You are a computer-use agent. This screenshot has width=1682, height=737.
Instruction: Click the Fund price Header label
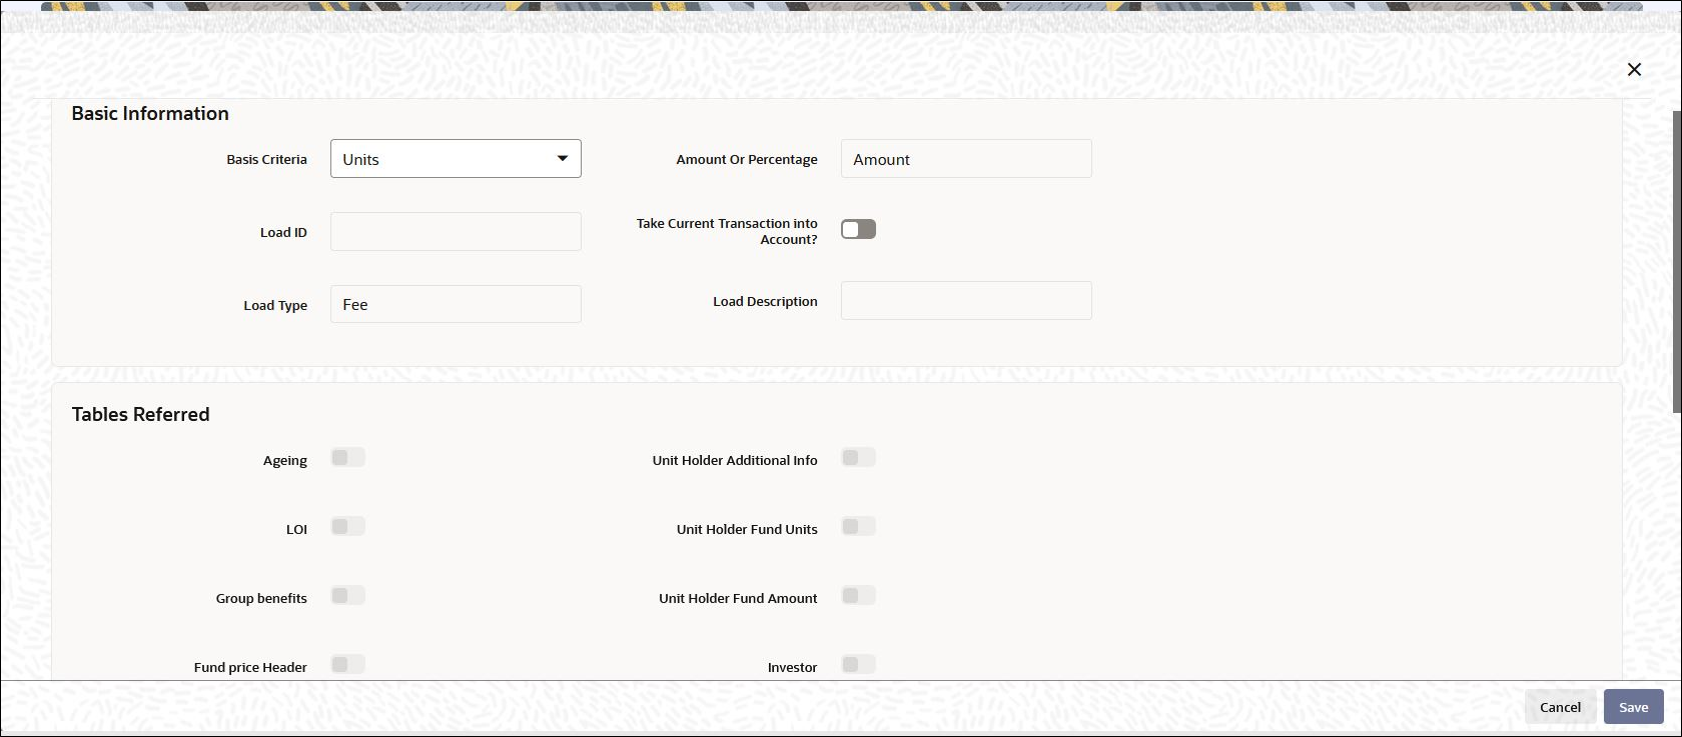251,667
